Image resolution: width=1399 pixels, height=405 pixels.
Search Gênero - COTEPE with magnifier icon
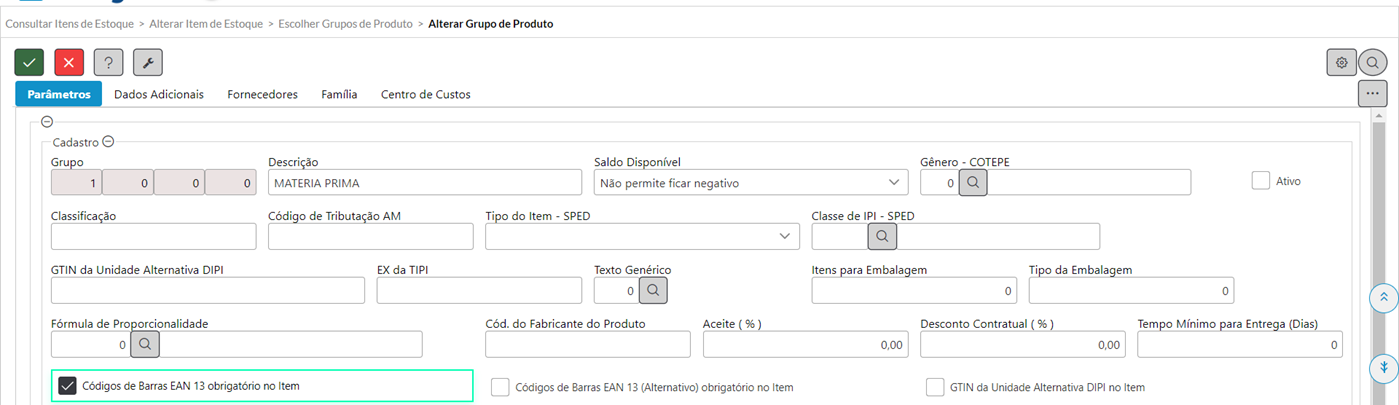click(x=973, y=182)
